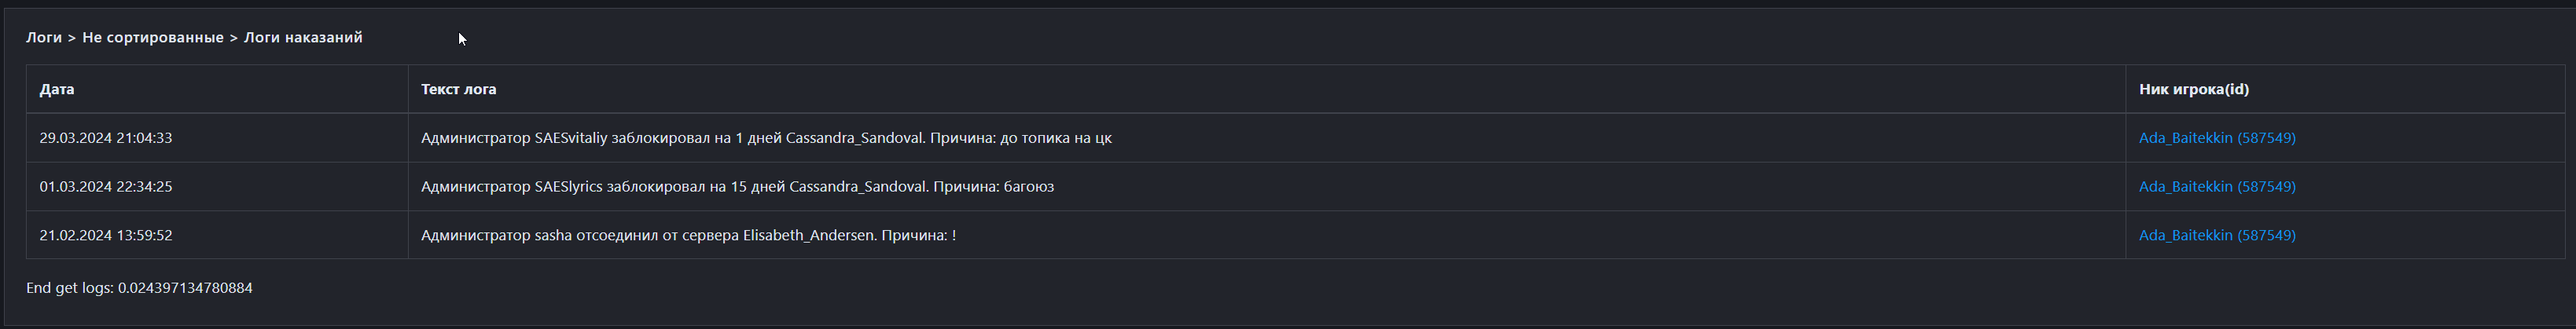Image resolution: width=2576 pixels, height=329 pixels.
Task: Select the date 01.03.2024 22:34:25
Action: (x=106, y=187)
